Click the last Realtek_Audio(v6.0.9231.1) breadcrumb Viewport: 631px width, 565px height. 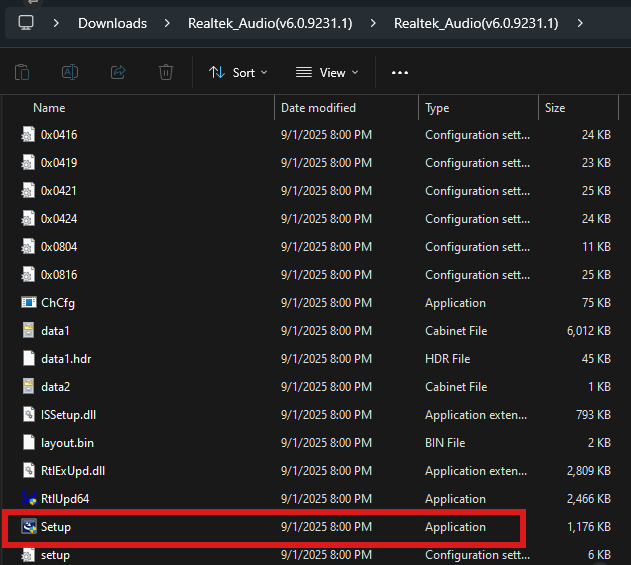click(476, 23)
